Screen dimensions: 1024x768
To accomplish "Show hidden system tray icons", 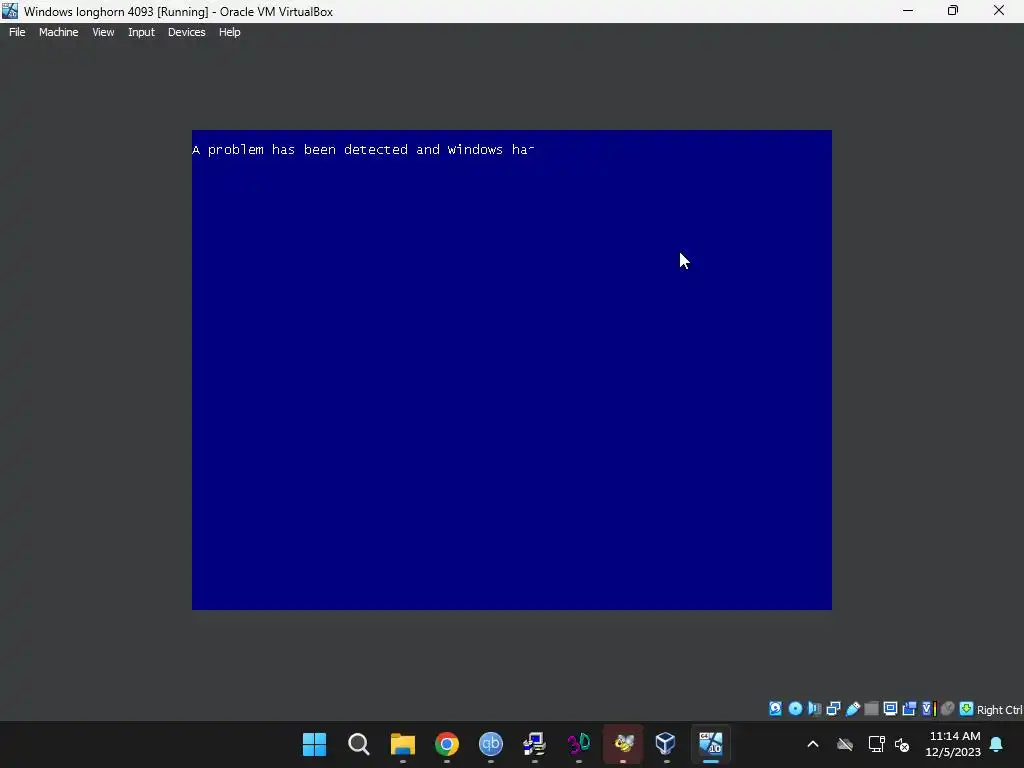I will tap(813, 744).
